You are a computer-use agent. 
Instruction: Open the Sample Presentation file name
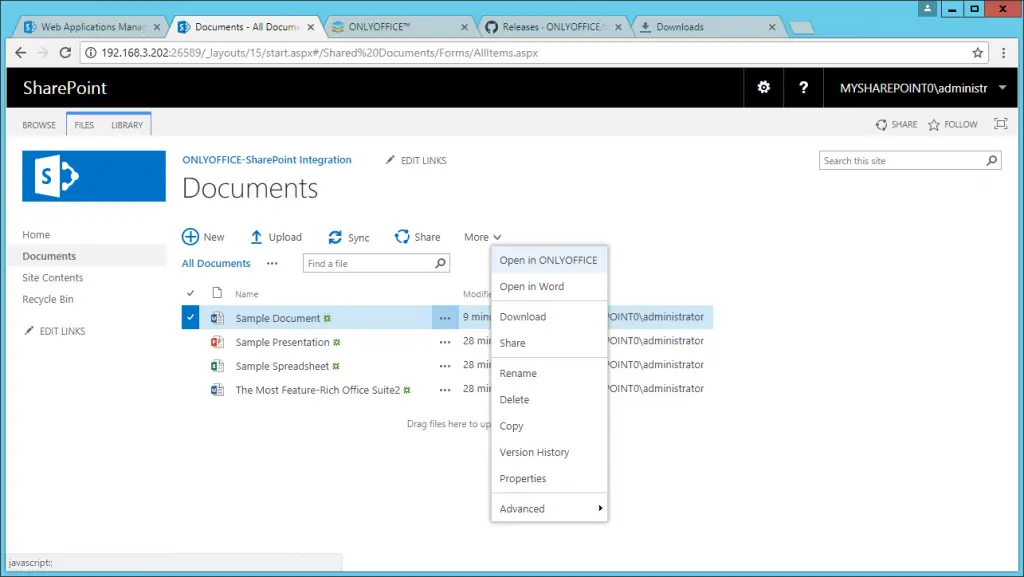(282, 342)
